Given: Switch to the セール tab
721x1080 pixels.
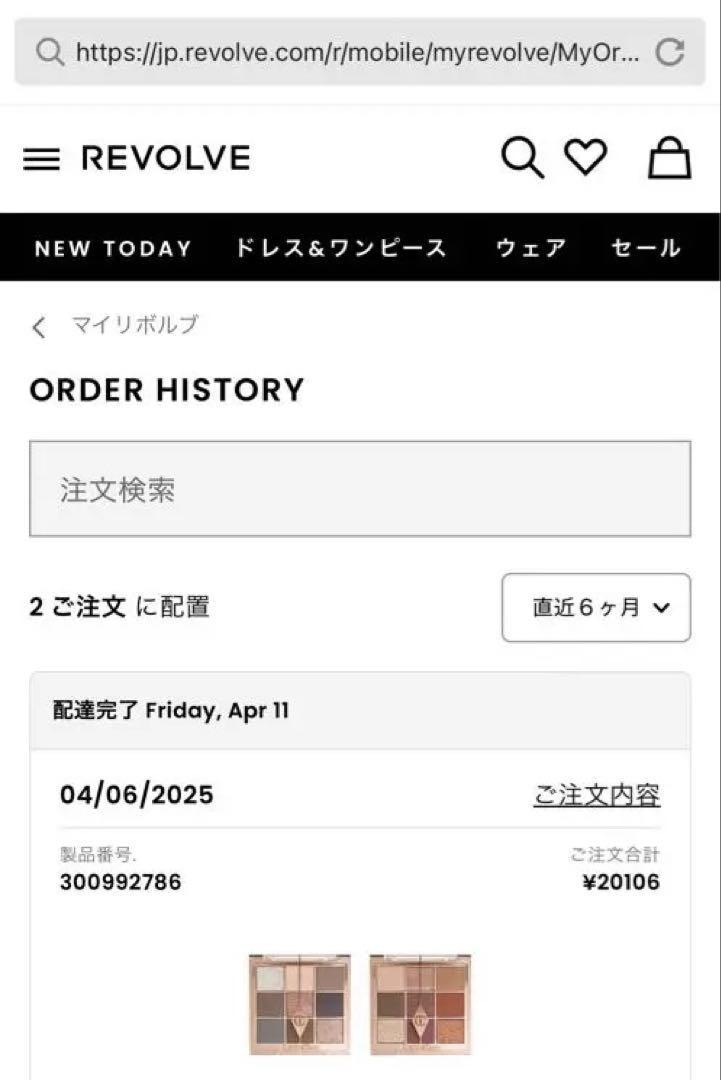Looking at the screenshot, I should (646, 247).
